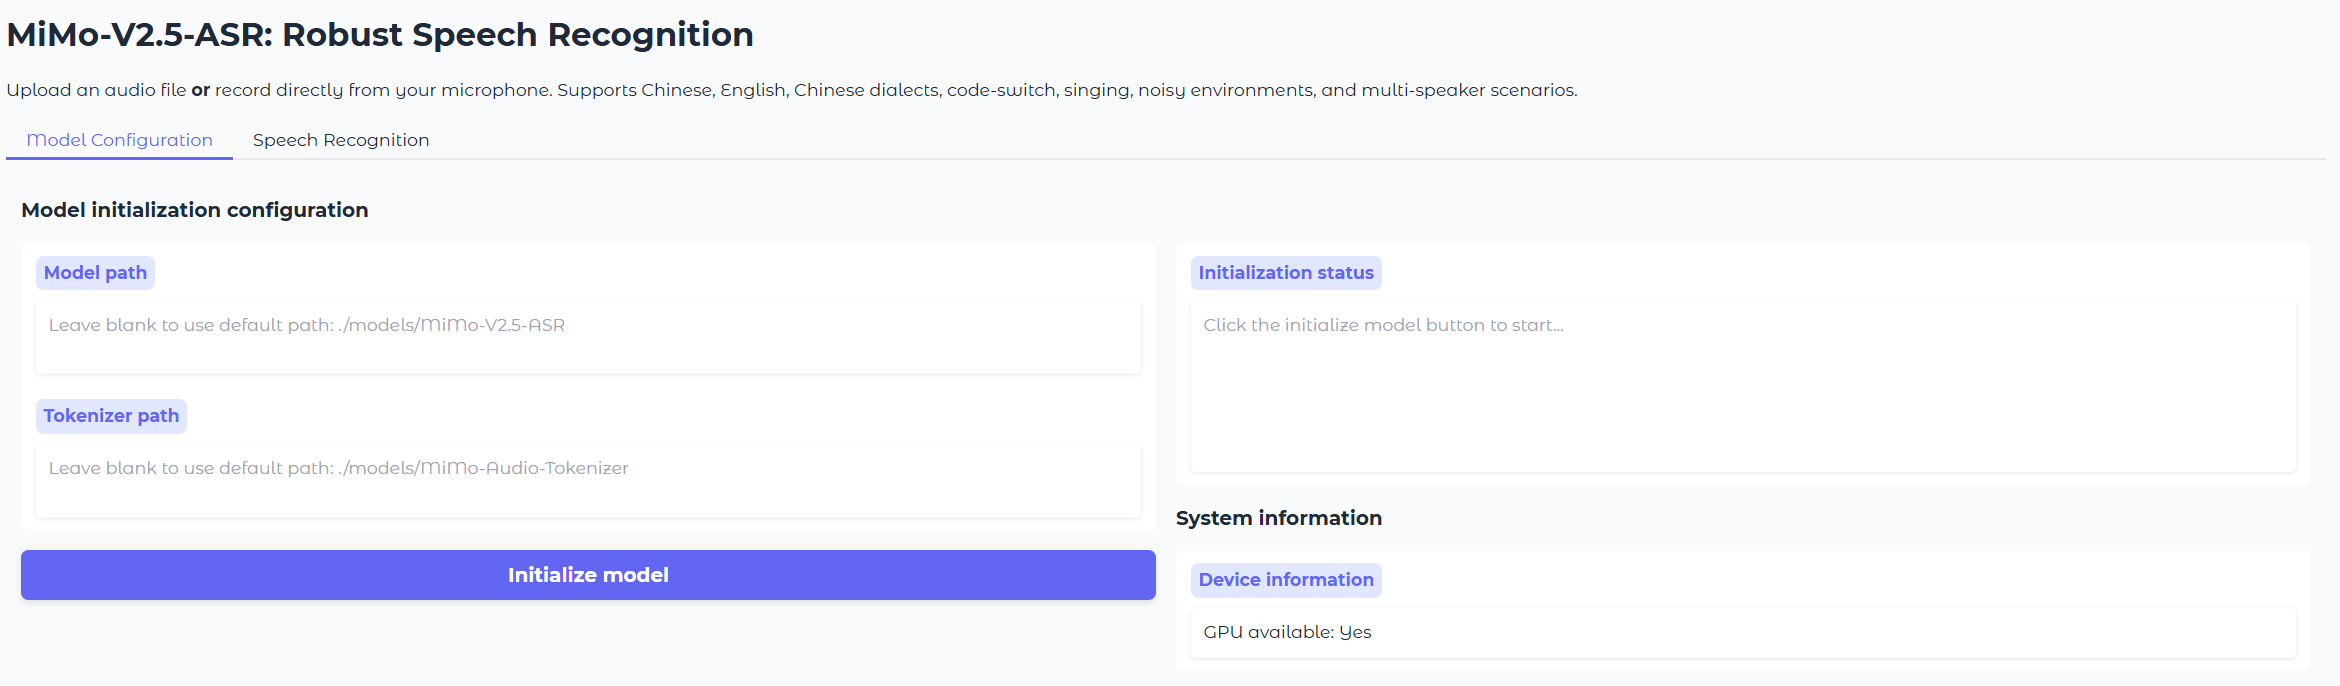2340x686 pixels.
Task: Click the Model initialization configuration heading
Action: (x=195, y=210)
